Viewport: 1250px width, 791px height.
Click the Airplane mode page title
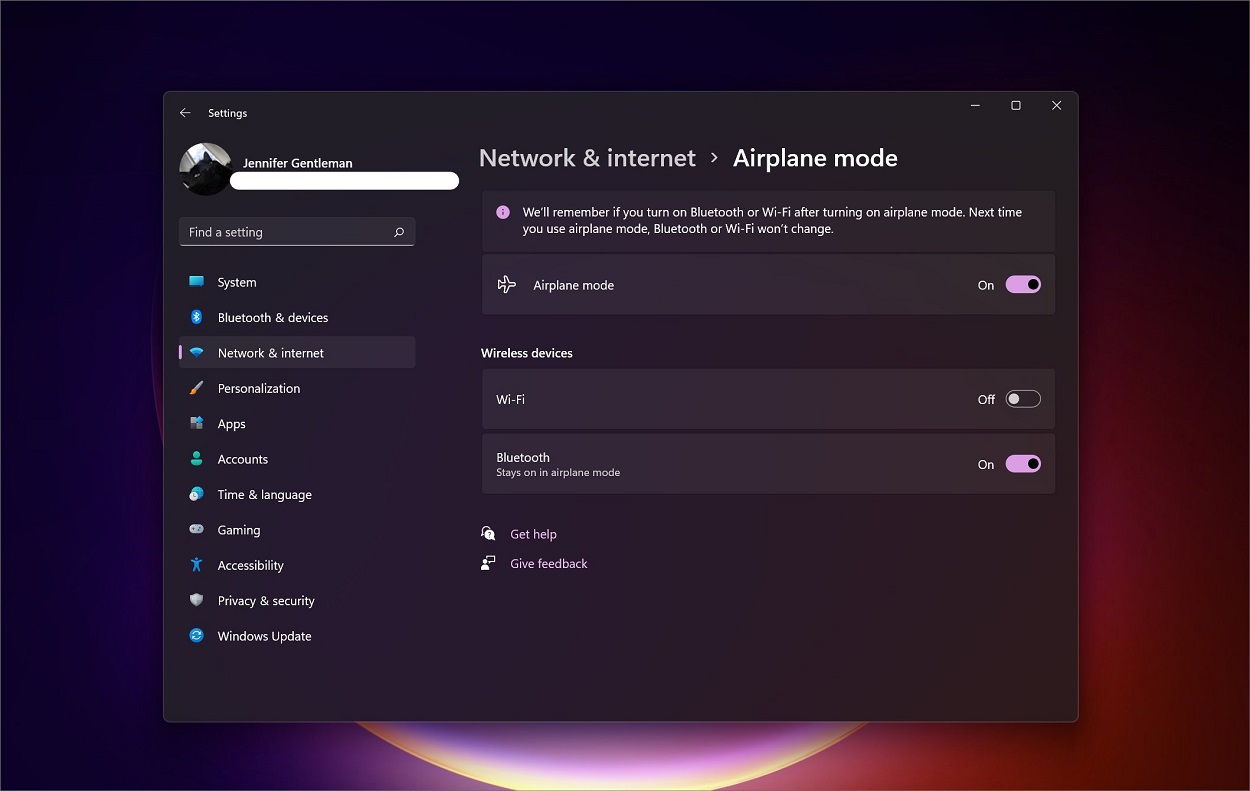815,158
